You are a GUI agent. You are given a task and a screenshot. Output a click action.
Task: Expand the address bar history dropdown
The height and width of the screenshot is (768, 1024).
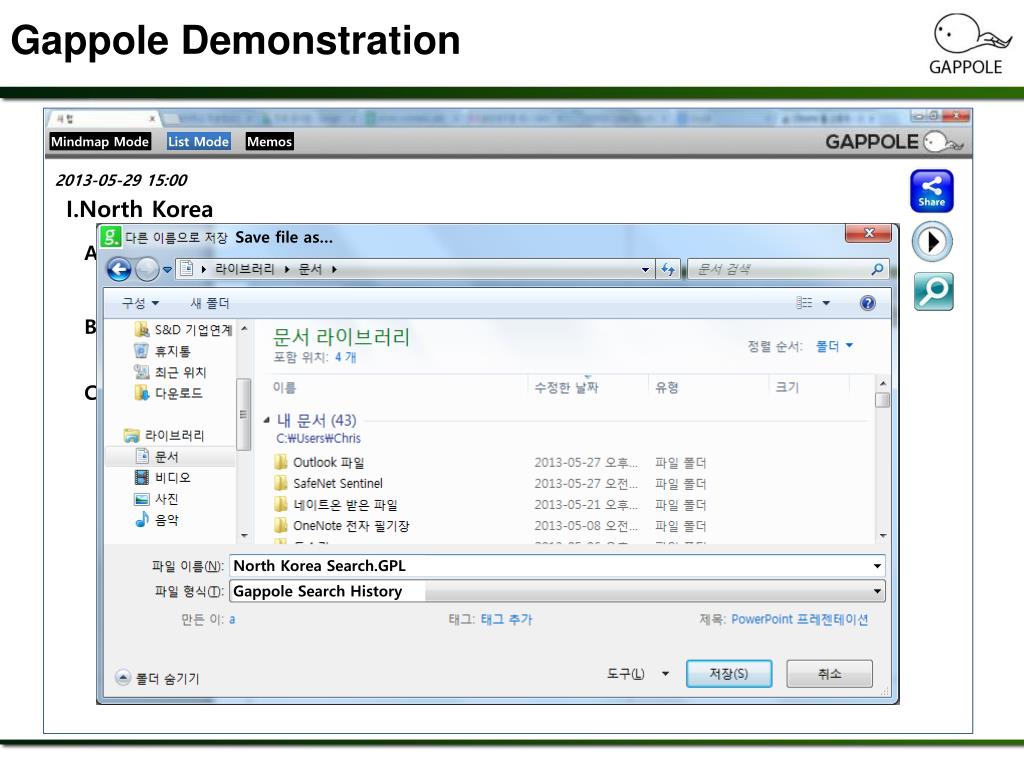(645, 270)
